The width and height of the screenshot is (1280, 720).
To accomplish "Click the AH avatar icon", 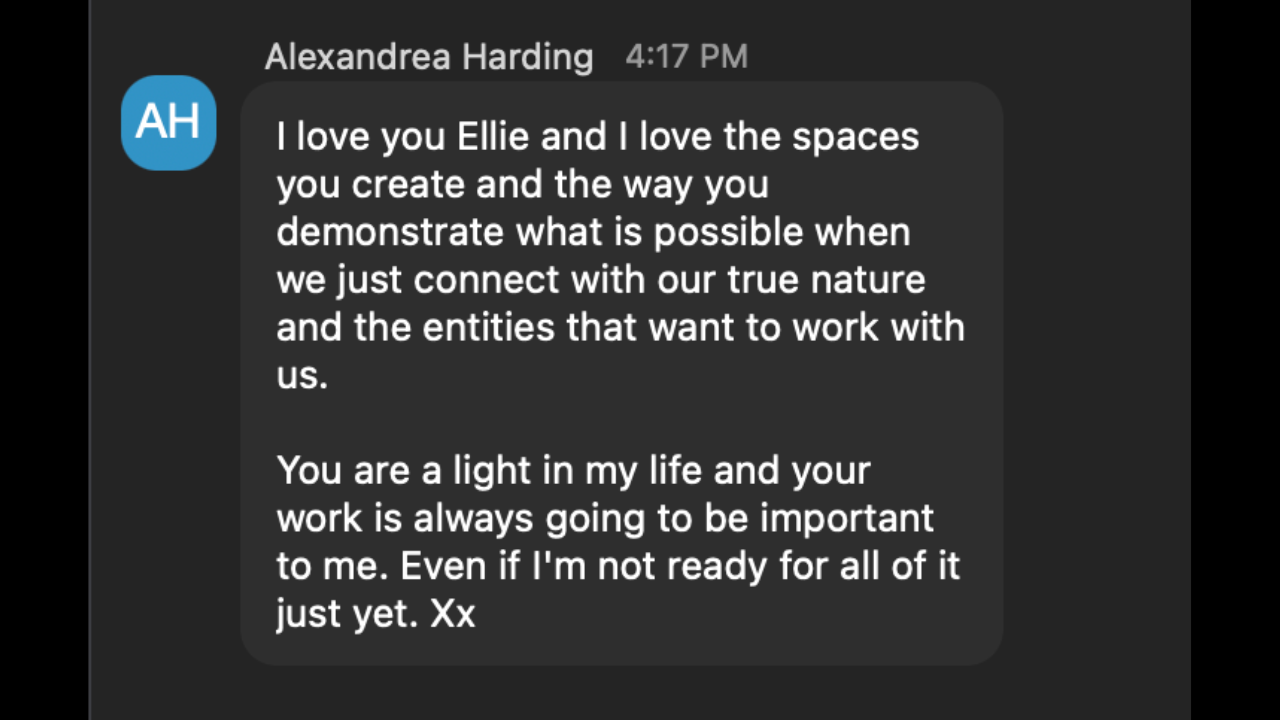I will tap(168, 122).
